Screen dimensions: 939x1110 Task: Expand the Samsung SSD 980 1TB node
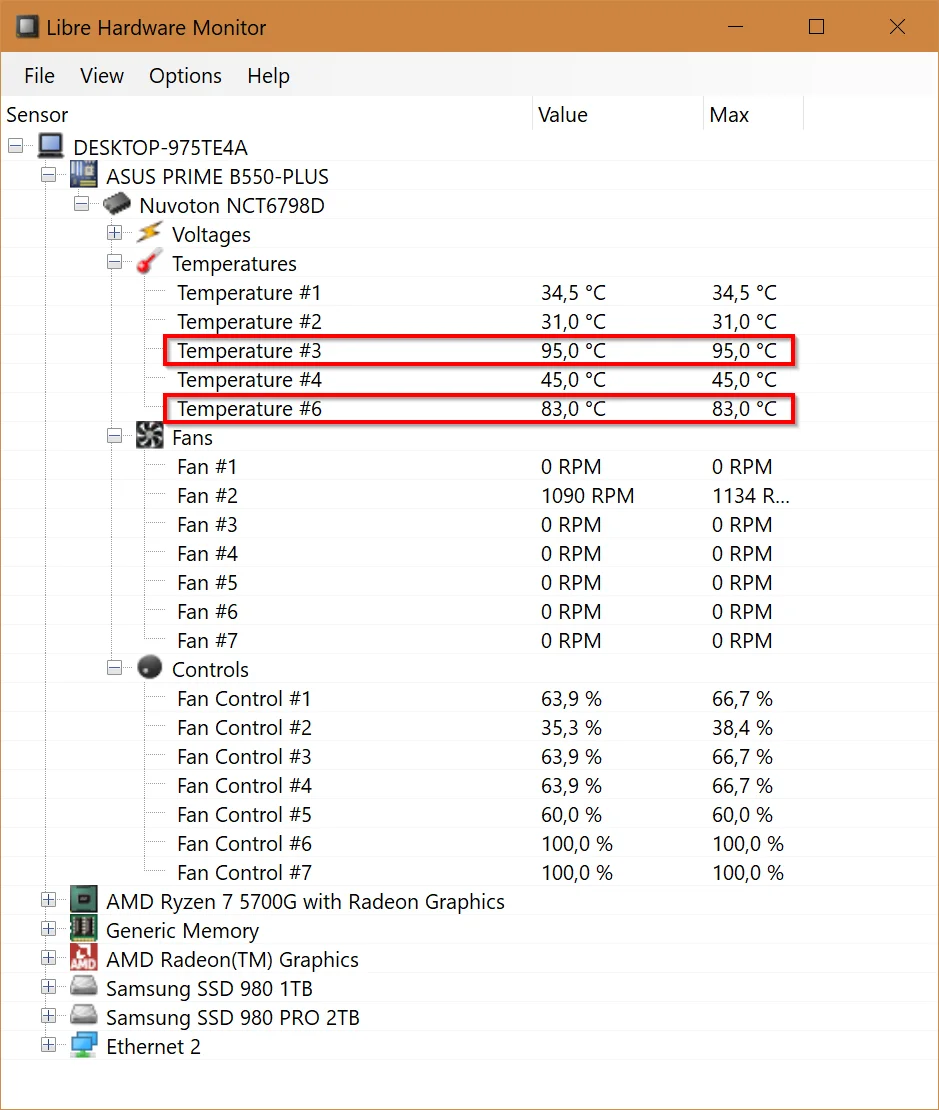49,987
